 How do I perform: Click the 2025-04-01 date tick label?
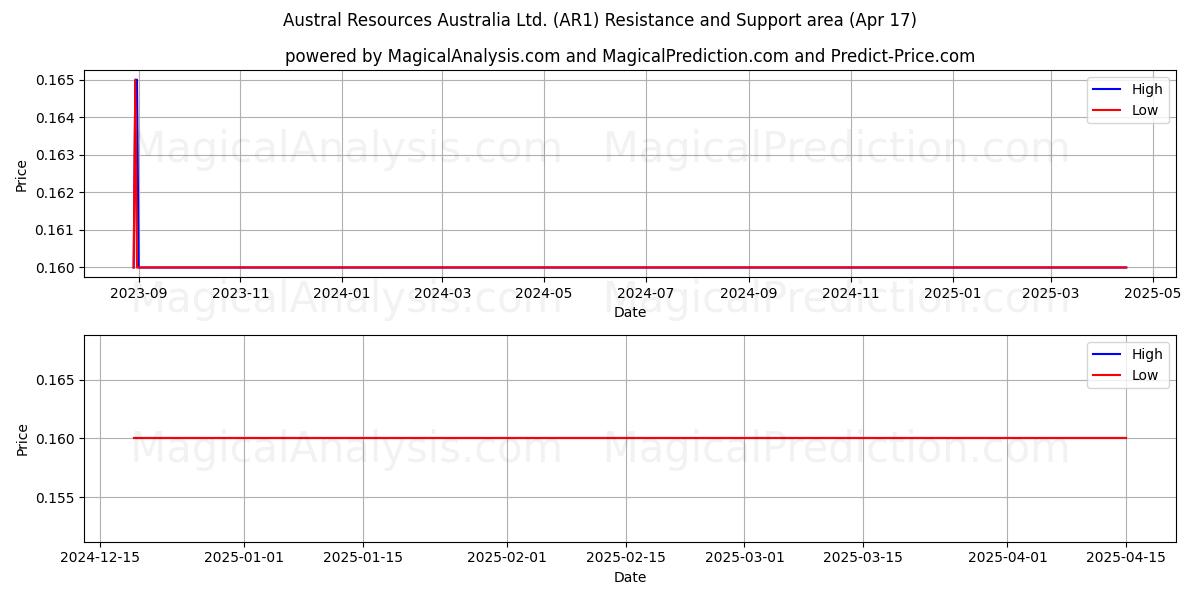(x=1007, y=558)
